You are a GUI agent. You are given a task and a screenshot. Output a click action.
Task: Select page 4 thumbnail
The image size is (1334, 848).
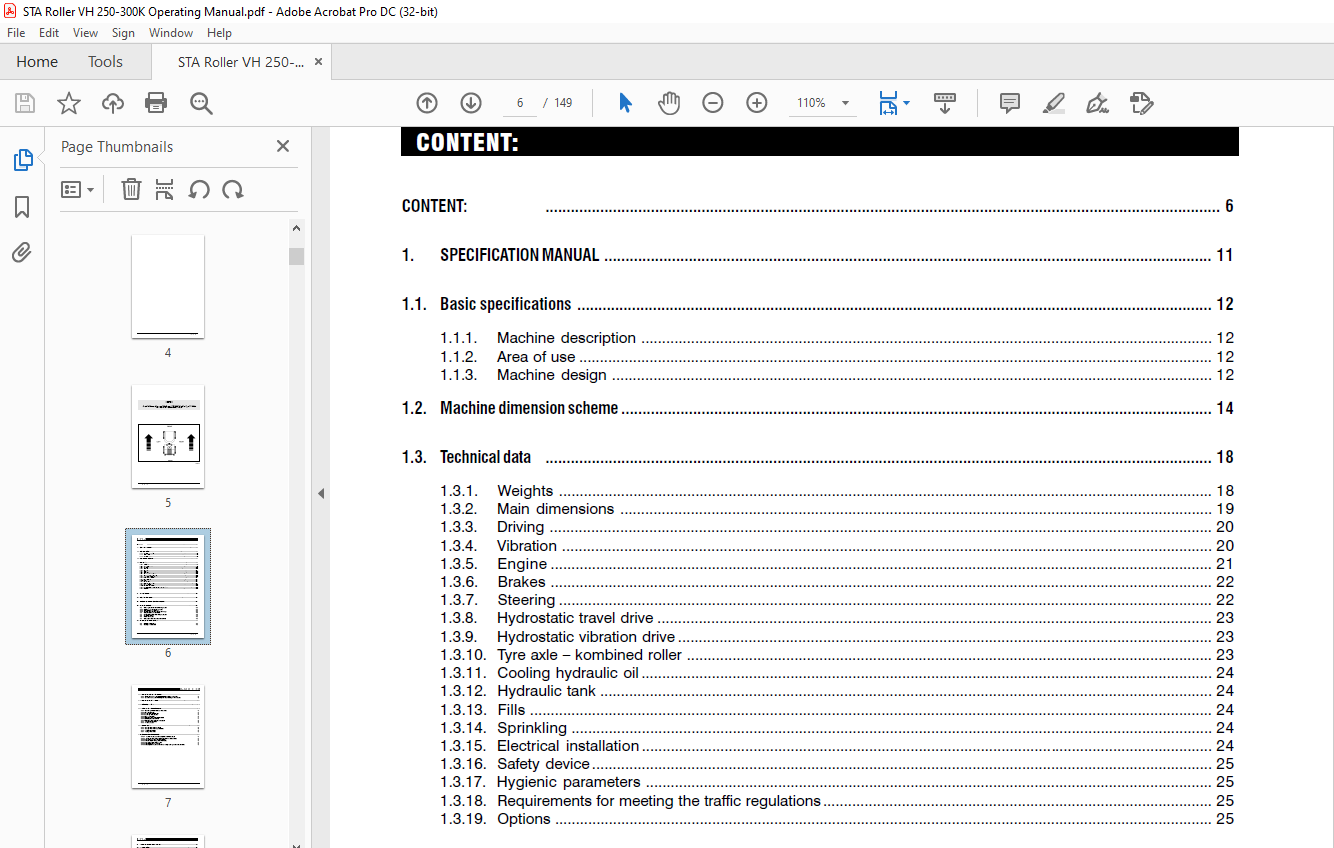click(168, 287)
